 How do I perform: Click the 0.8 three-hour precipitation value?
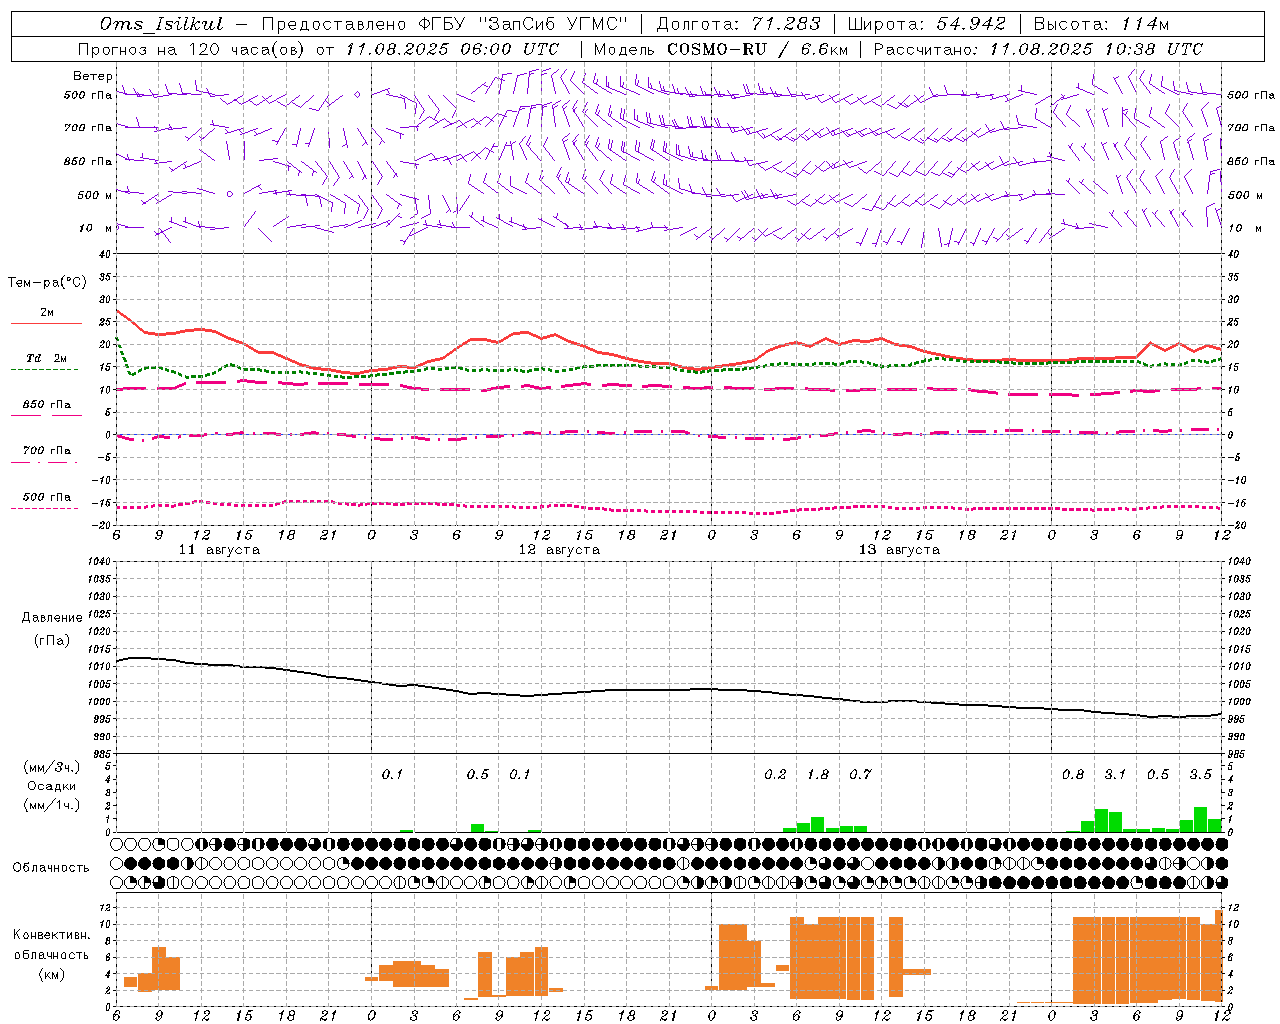[1073, 774]
